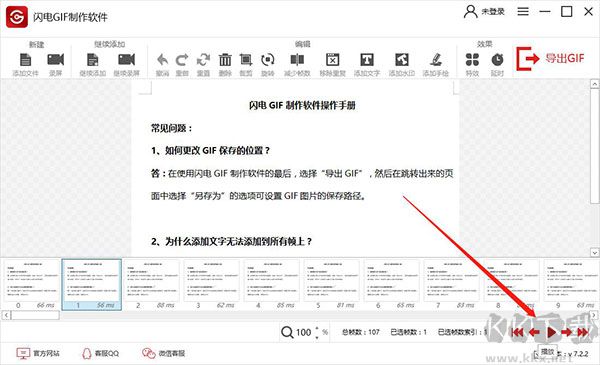Click the 添加文件 (add file) icon
Image resolution: width=600 pixels, height=365 pixels.
pyautogui.click(x=25, y=60)
